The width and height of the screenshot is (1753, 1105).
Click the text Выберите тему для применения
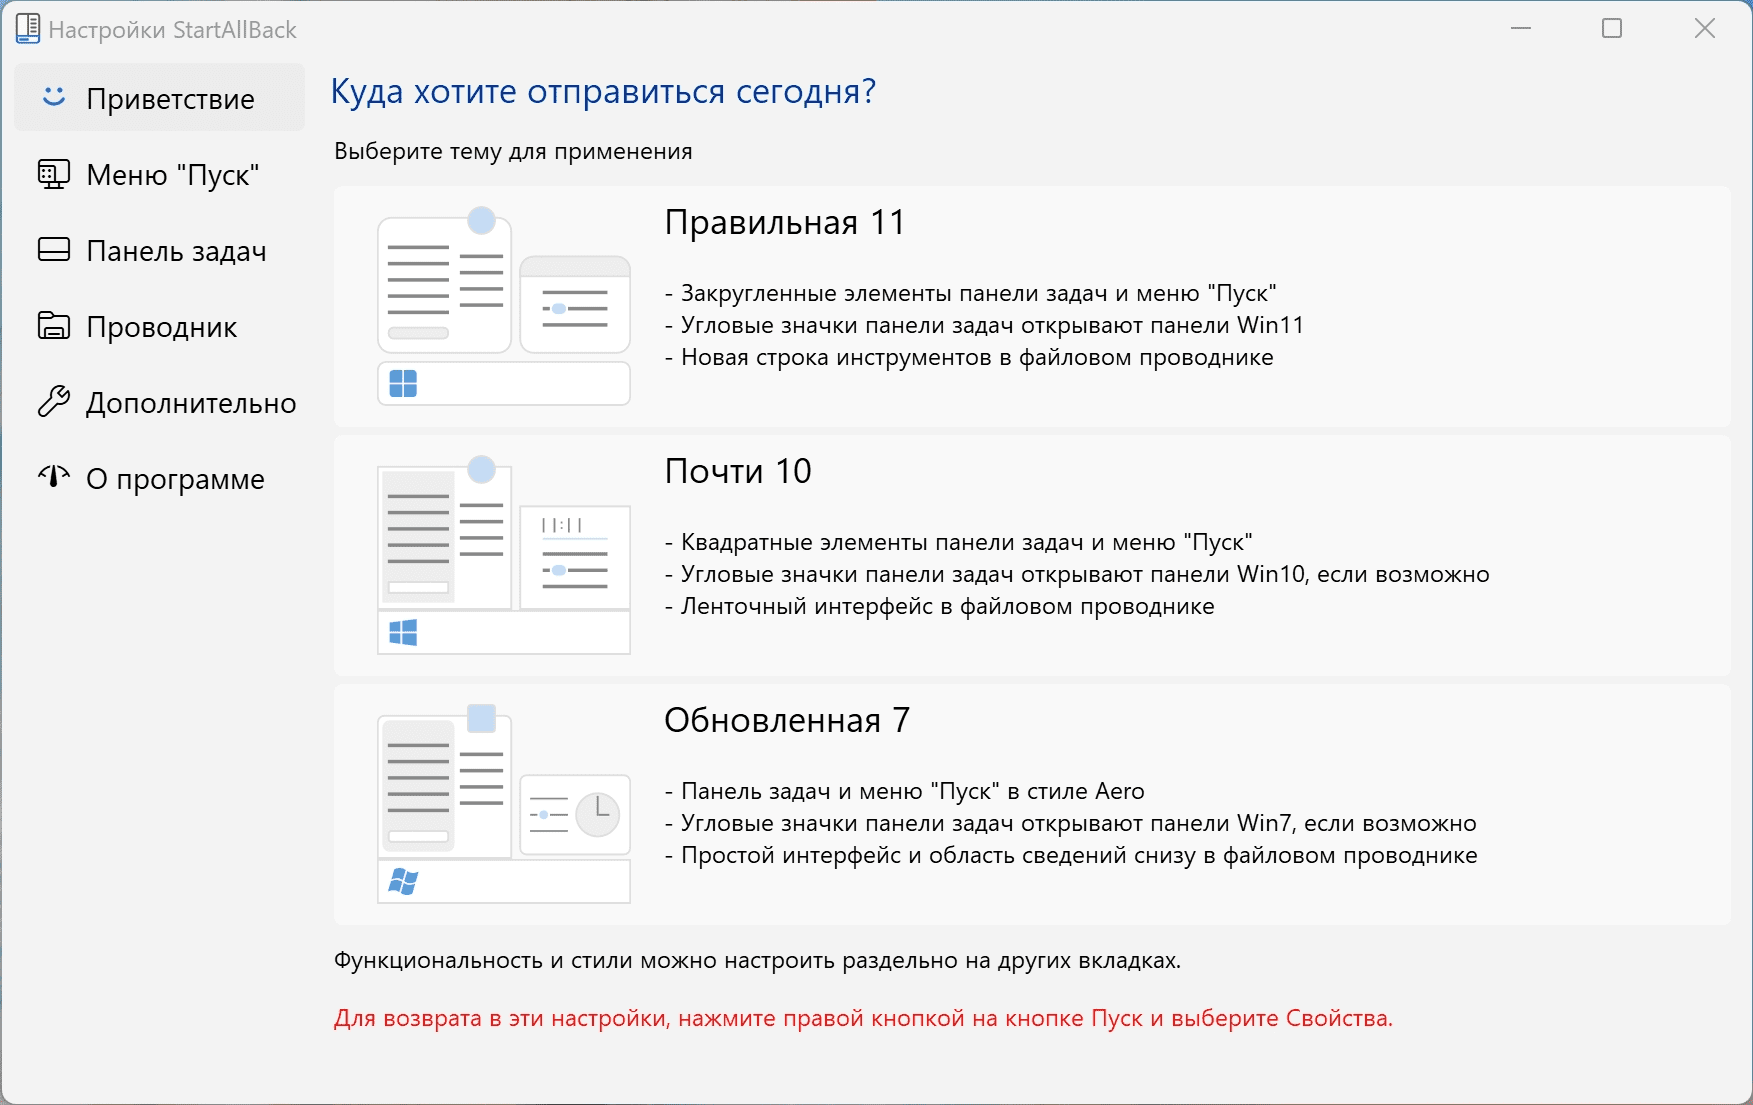(513, 151)
